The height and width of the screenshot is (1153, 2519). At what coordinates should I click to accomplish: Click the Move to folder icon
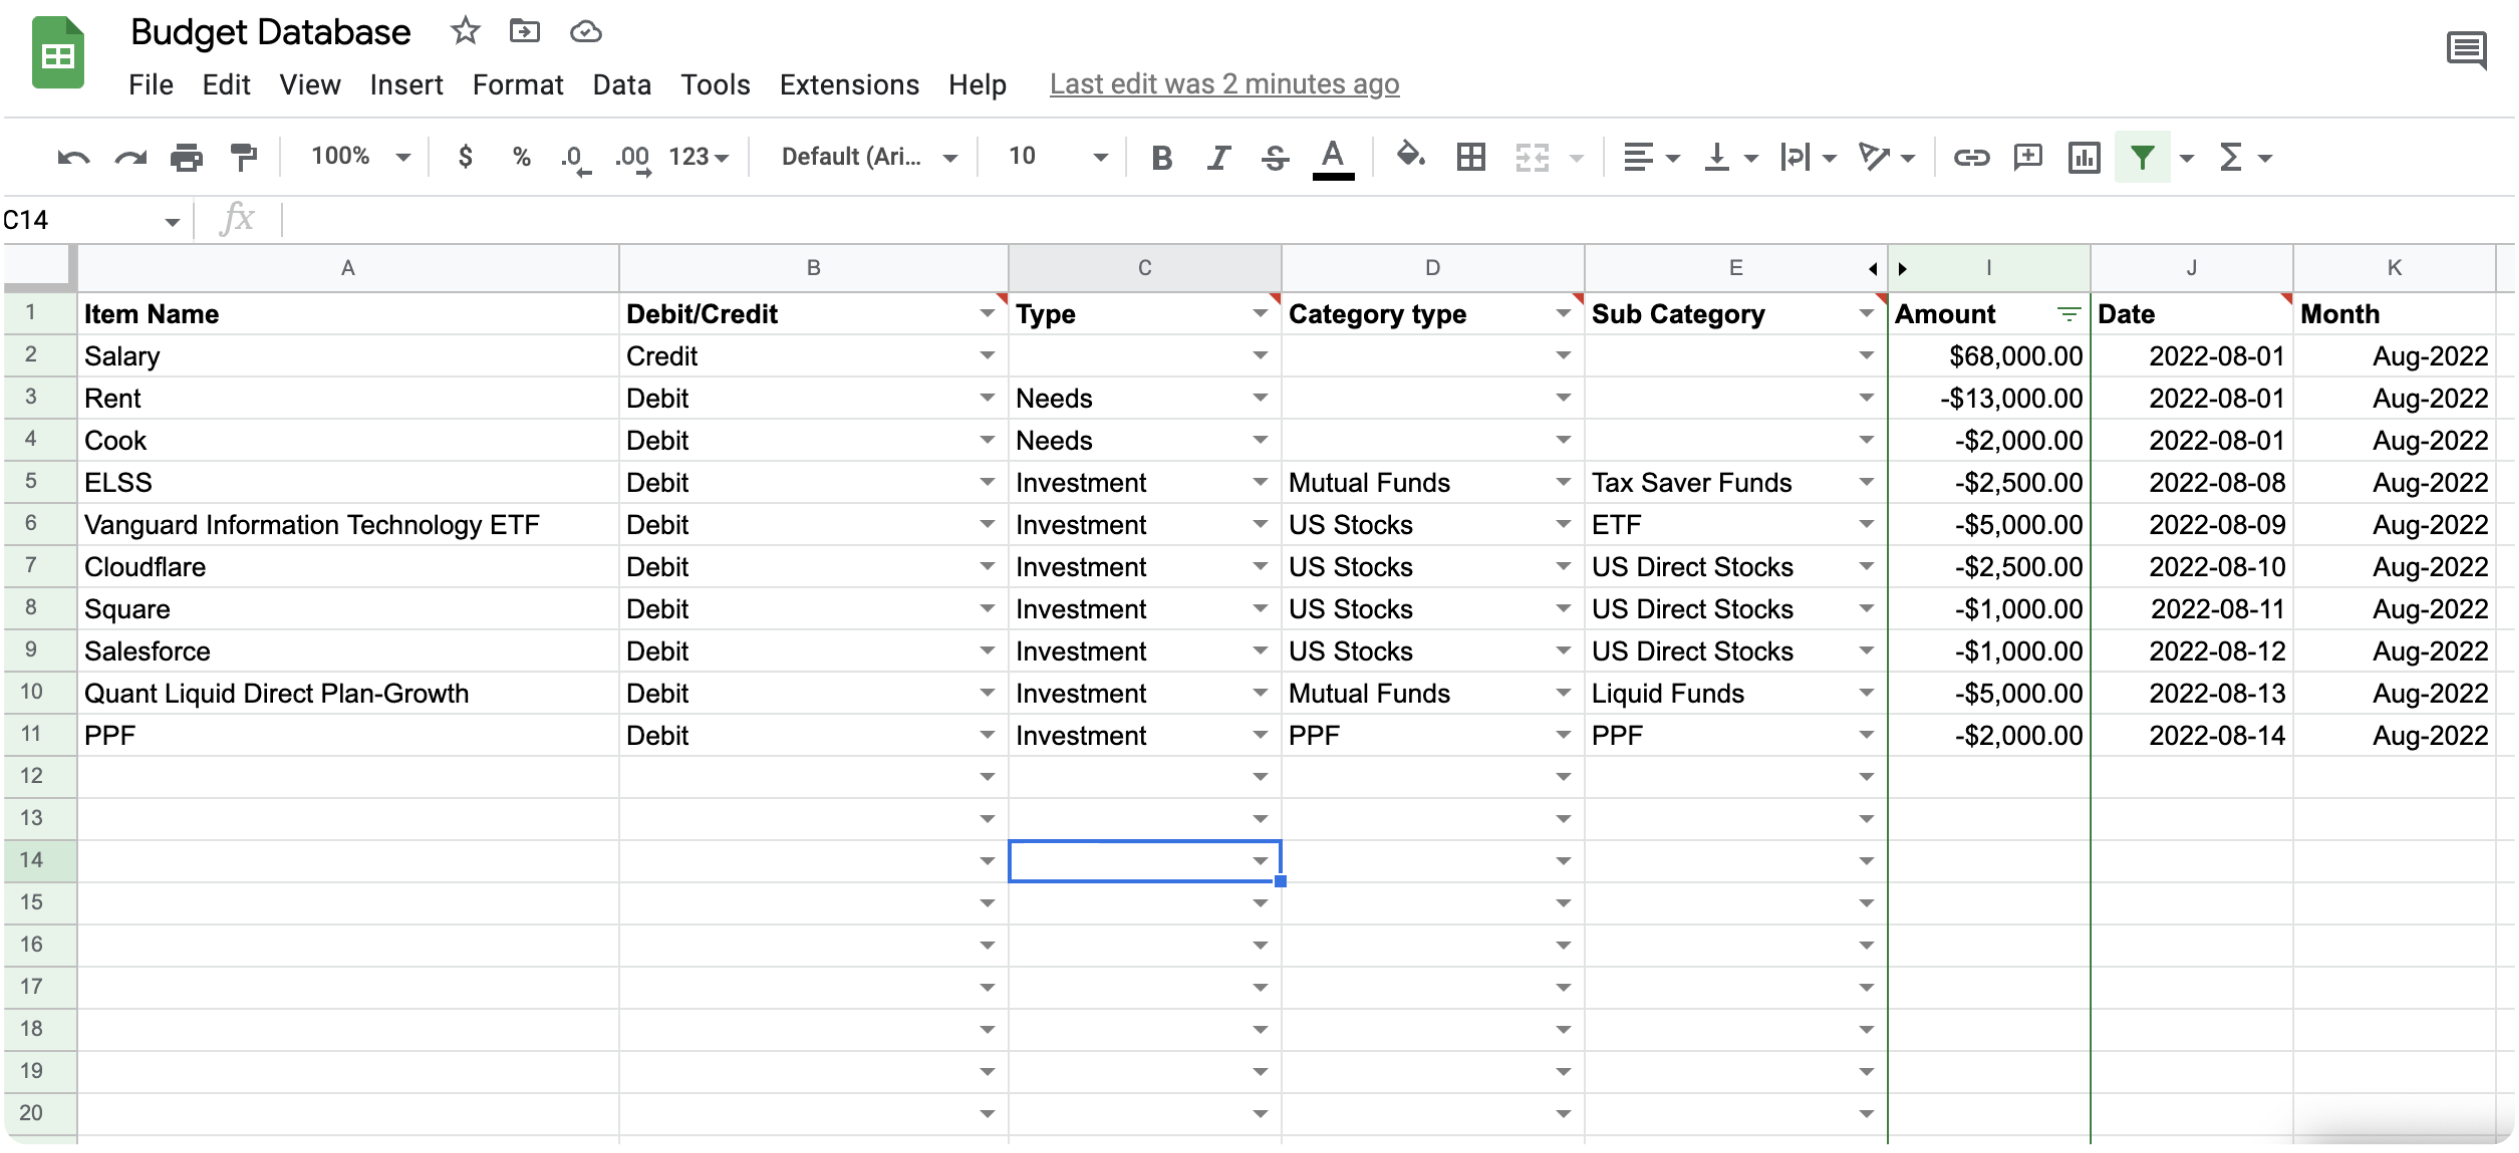524,31
